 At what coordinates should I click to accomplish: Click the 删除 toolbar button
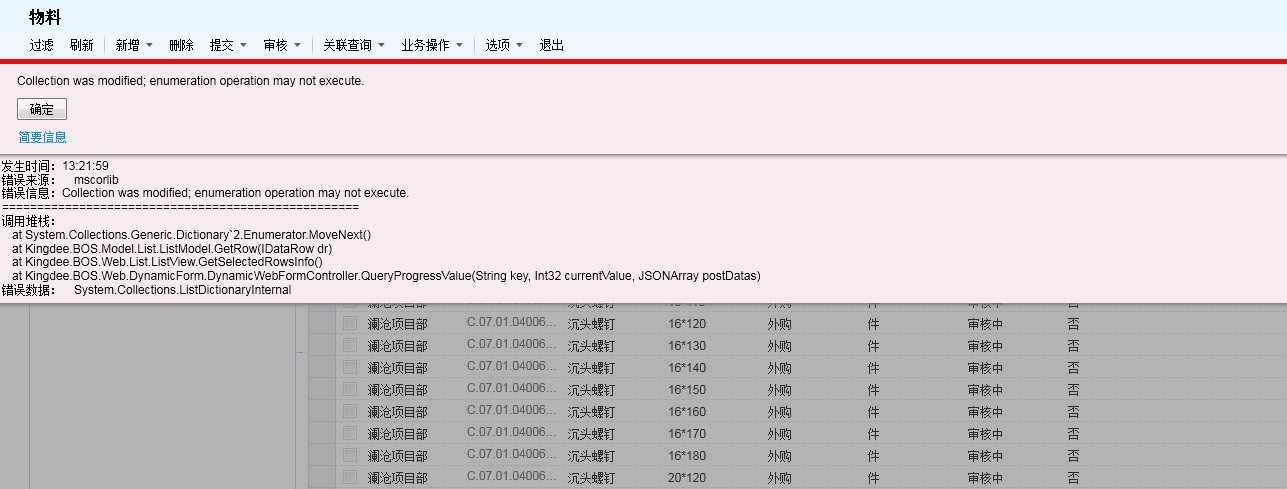tap(181, 46)
